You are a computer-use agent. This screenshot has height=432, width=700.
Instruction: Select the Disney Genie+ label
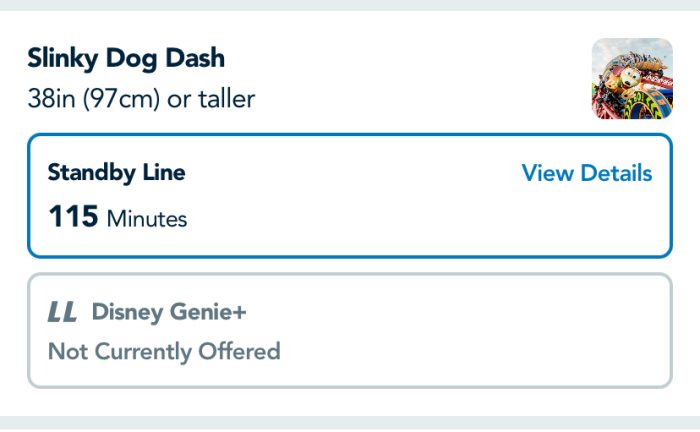[x=169, y=312]
